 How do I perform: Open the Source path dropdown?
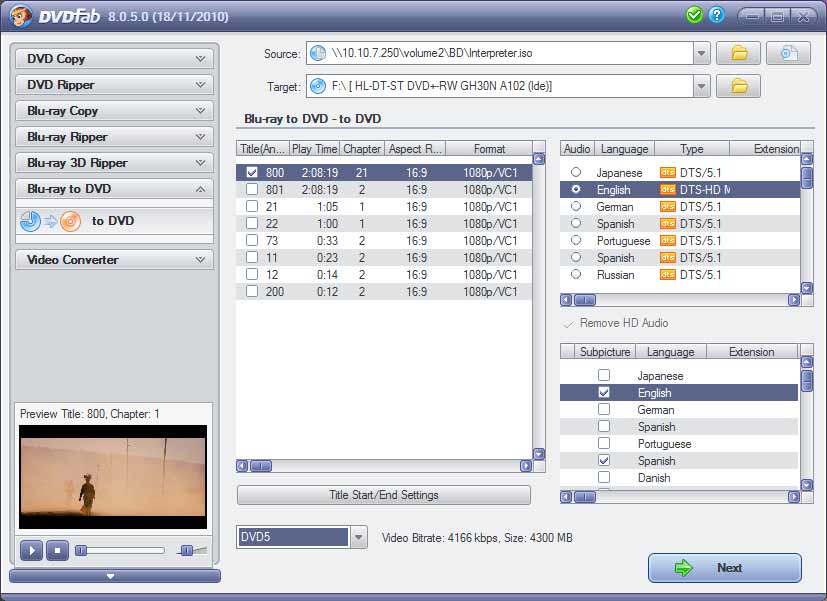(701, 53)
